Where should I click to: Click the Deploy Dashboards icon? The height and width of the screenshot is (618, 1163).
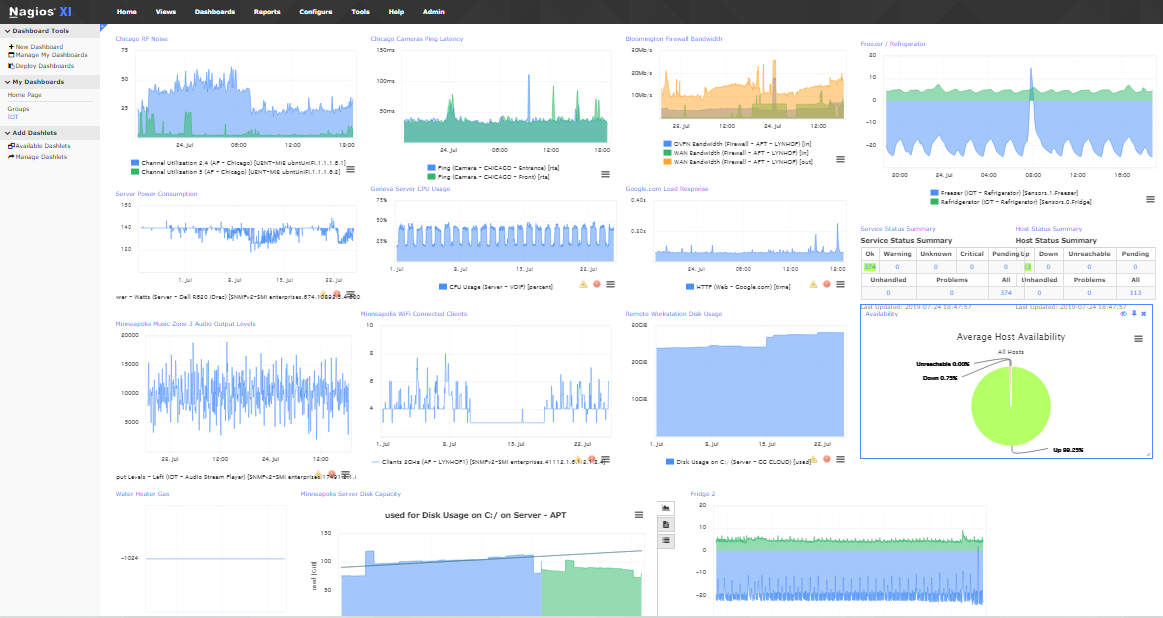tap(11, 65)
